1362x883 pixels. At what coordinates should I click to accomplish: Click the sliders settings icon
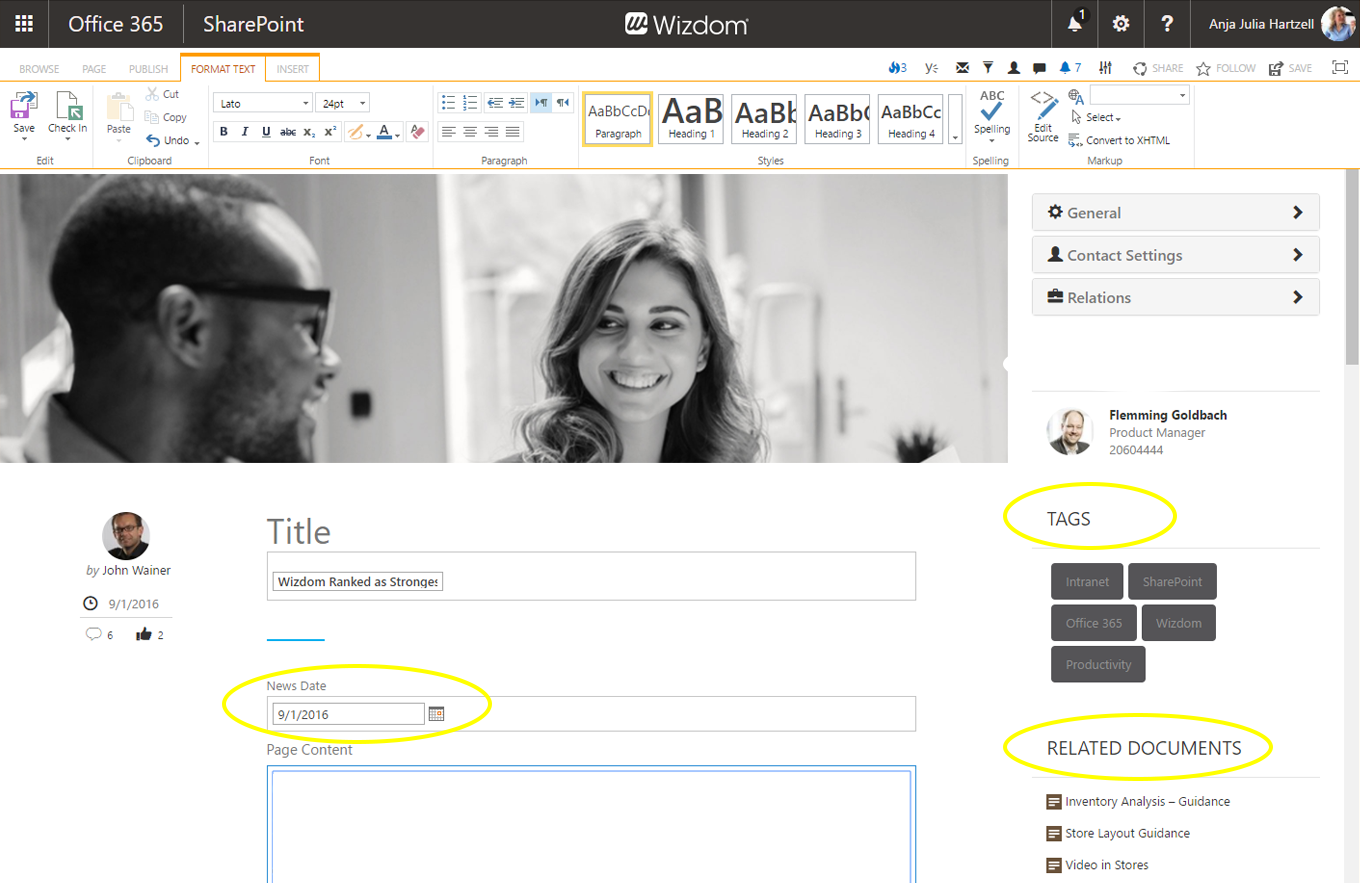(1105, 68)
